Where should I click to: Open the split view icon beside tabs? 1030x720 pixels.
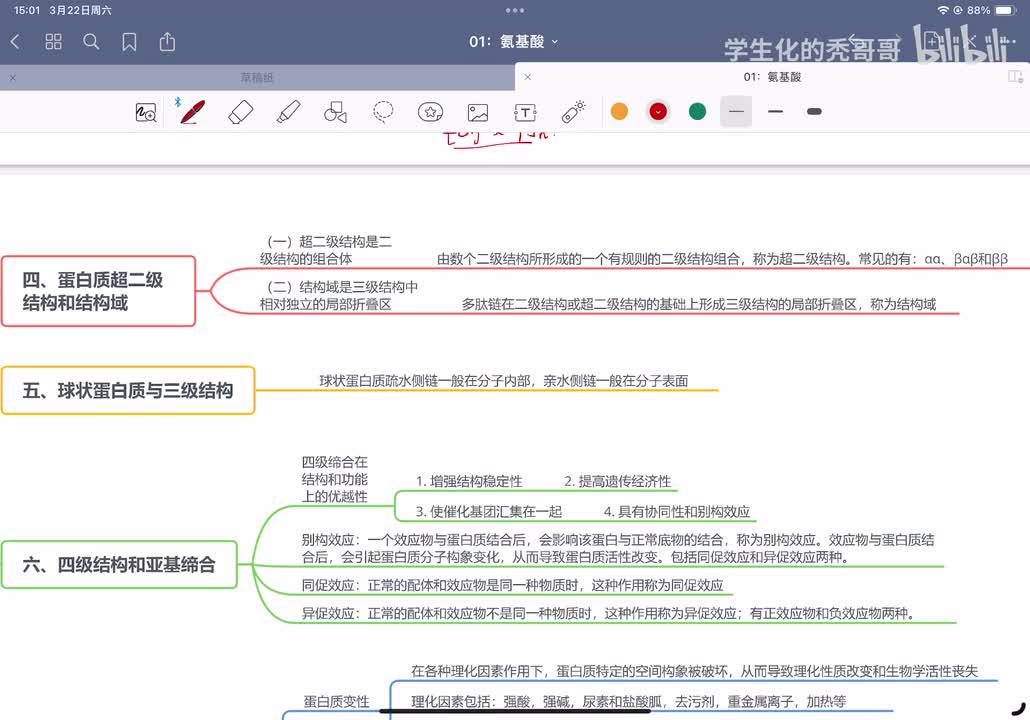pos(1016,77)
